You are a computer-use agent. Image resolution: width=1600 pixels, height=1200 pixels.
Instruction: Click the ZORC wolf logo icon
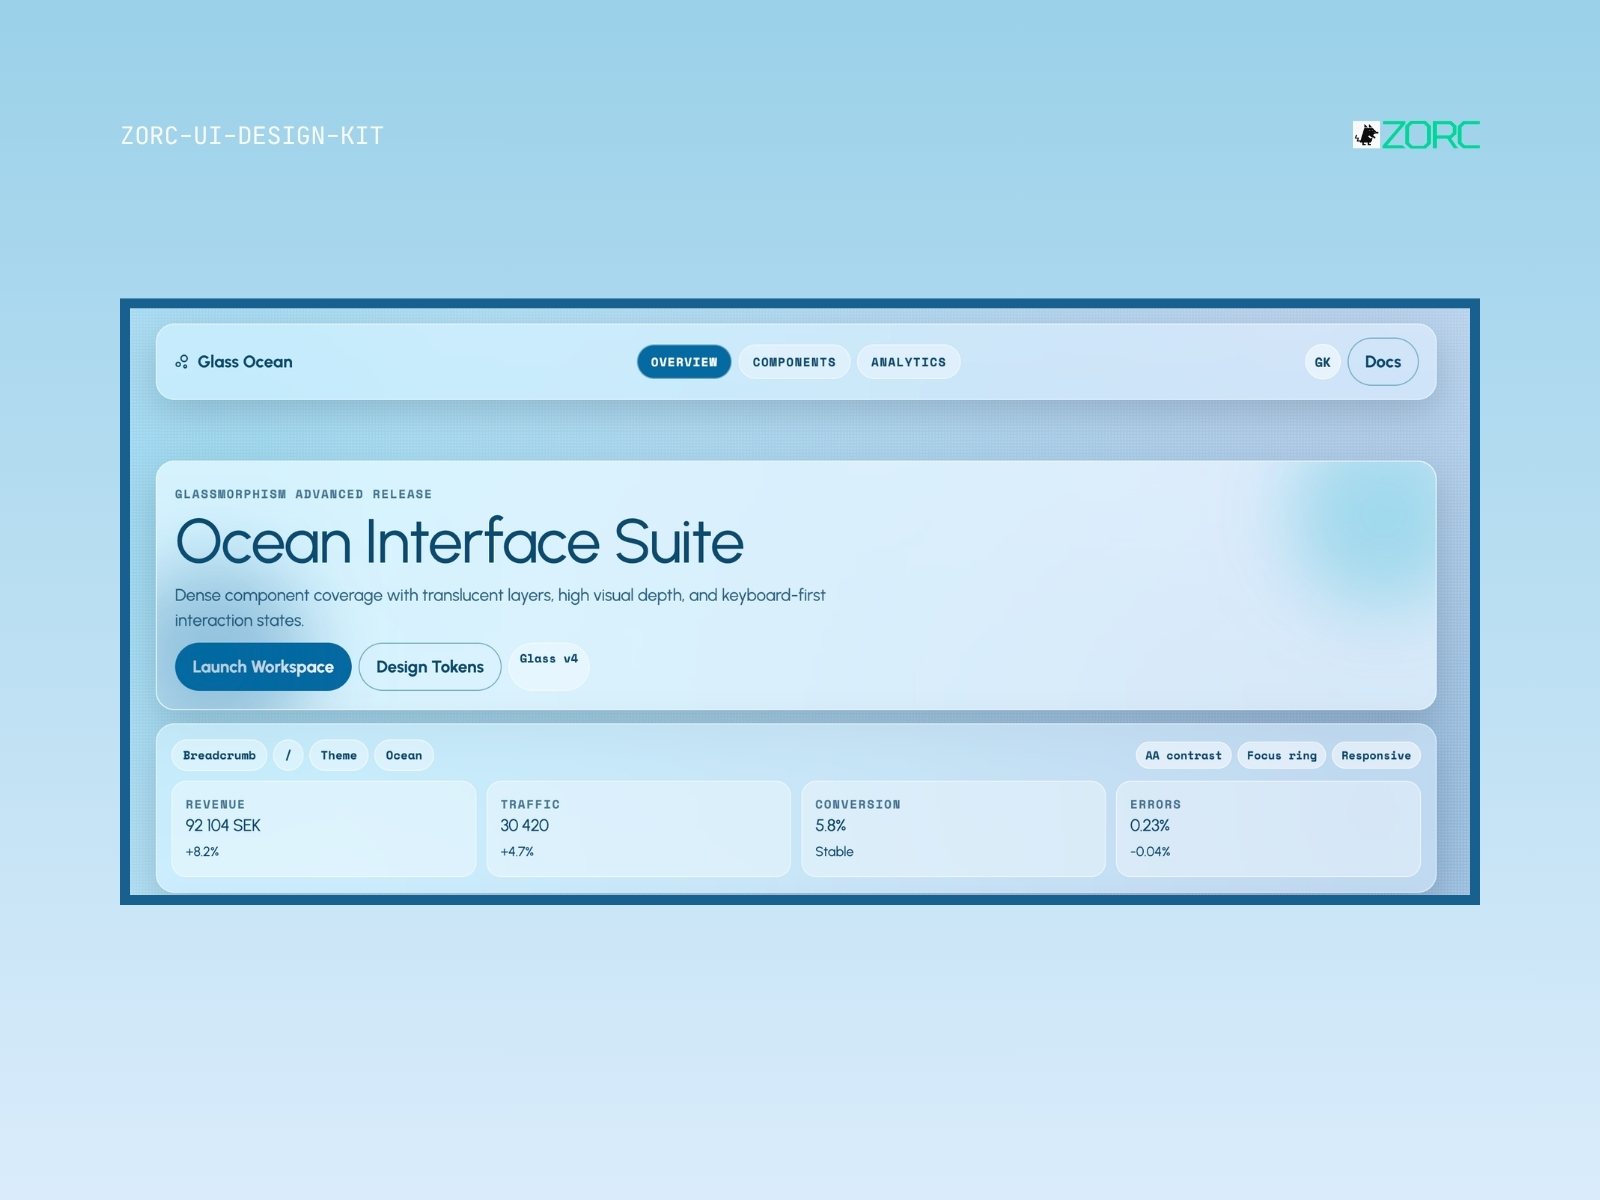point(1366,135)
